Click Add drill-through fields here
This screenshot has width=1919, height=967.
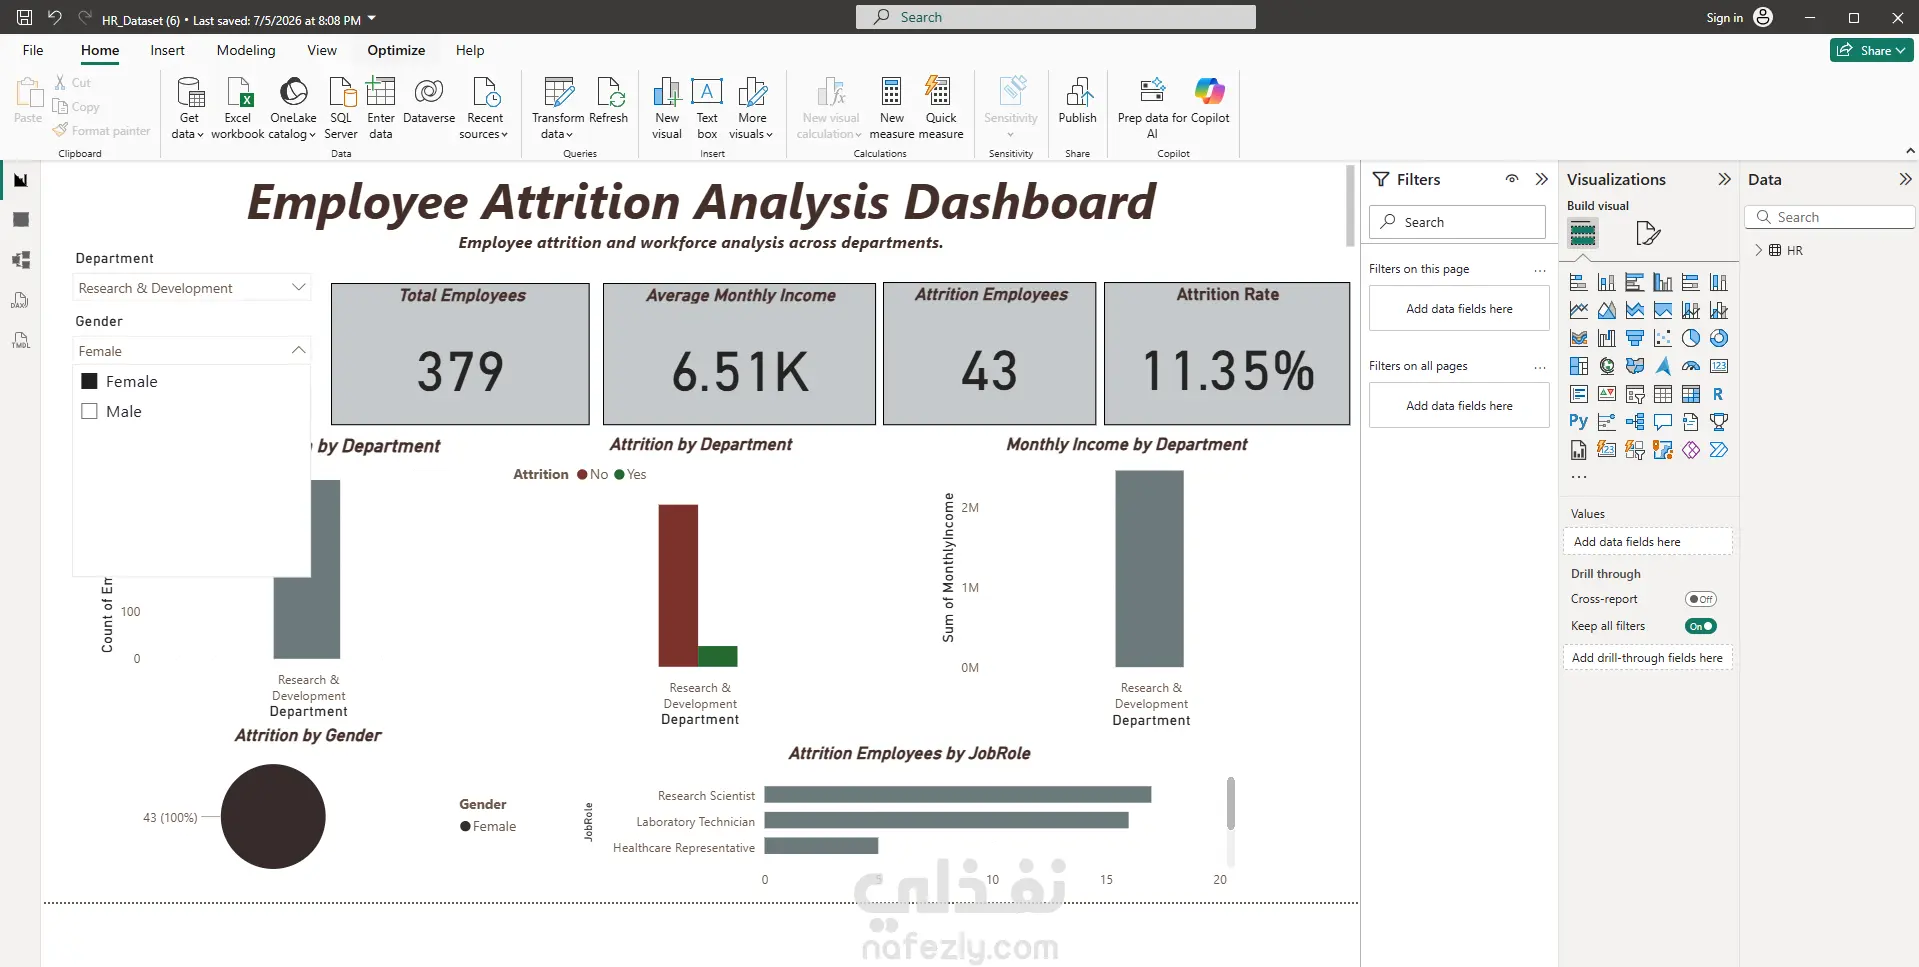click(x=1647, y=657)
